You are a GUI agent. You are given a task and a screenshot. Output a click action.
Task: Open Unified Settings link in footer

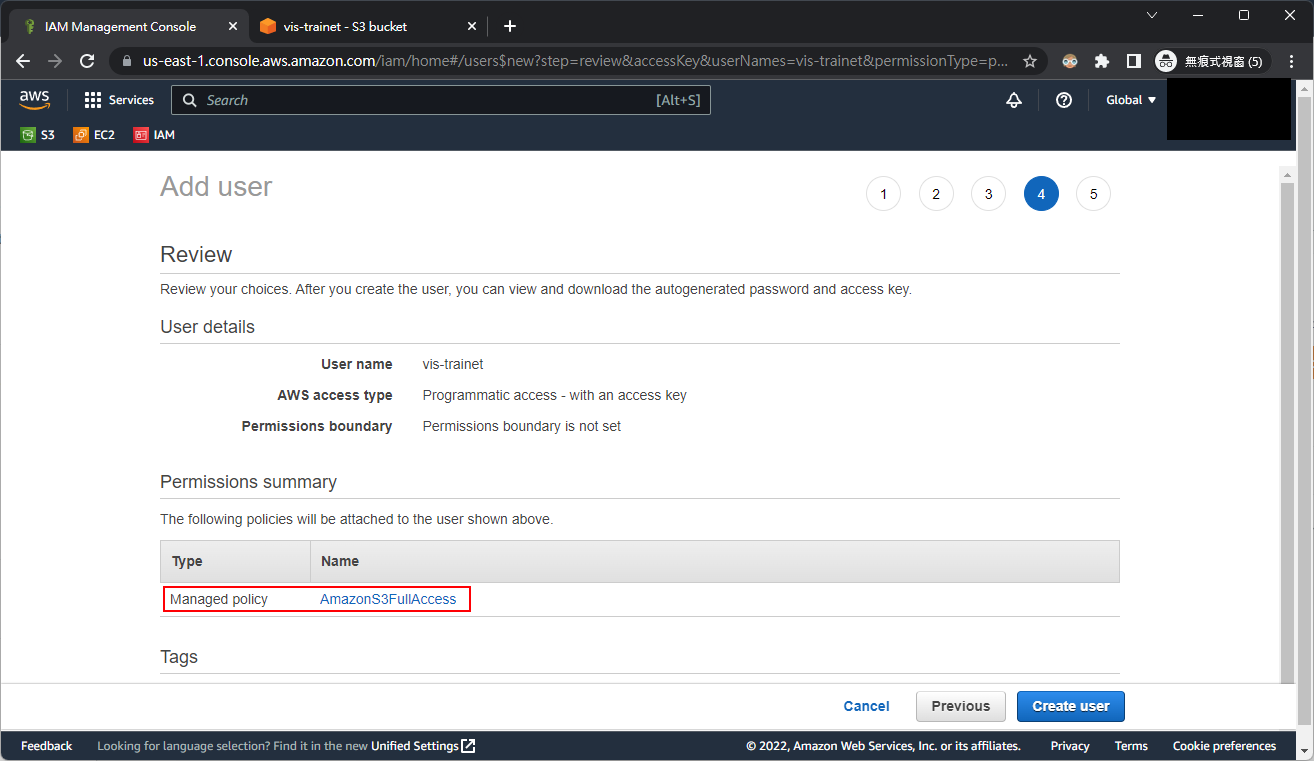coord(423,746)
